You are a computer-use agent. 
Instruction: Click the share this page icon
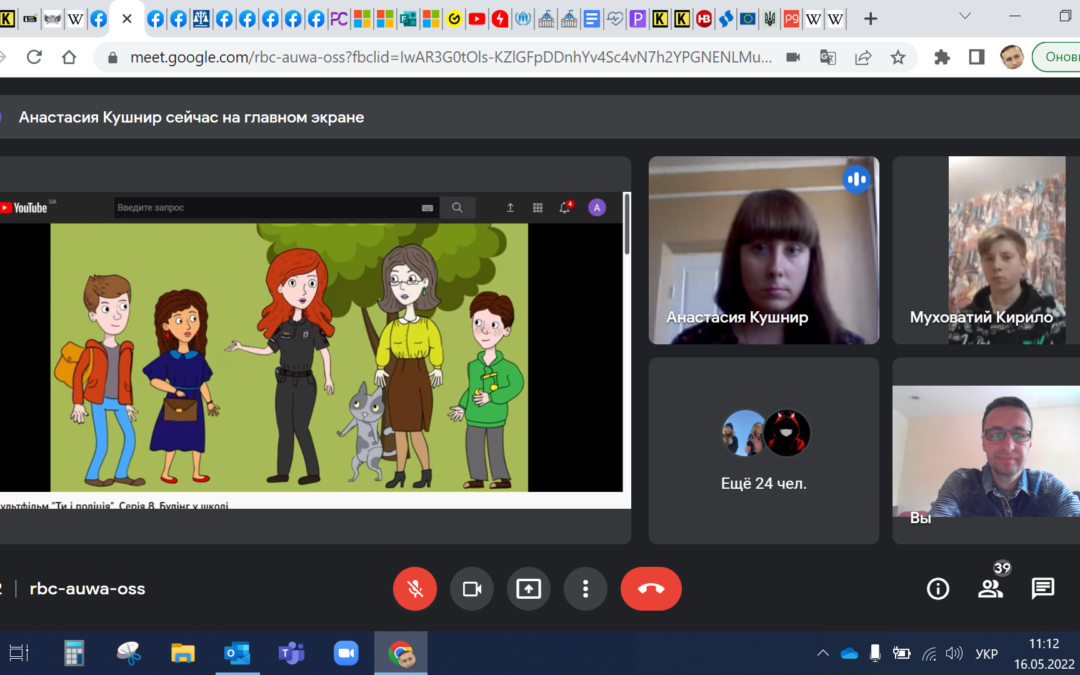tap(863, 58)
